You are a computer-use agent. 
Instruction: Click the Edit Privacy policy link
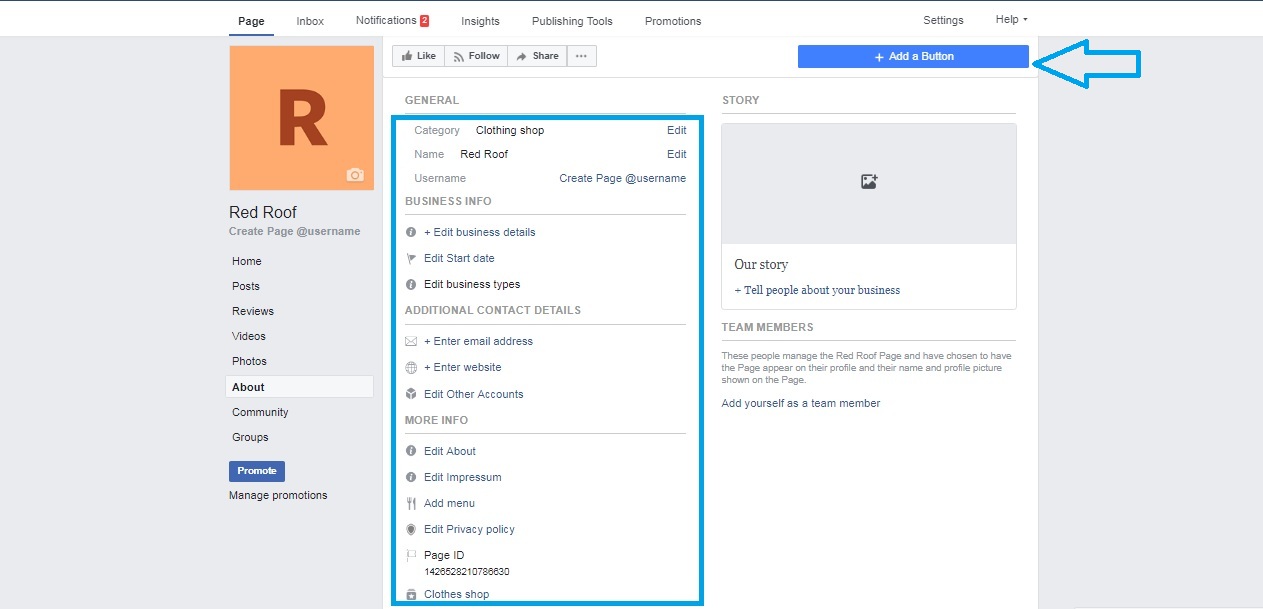tap(469, 529)
